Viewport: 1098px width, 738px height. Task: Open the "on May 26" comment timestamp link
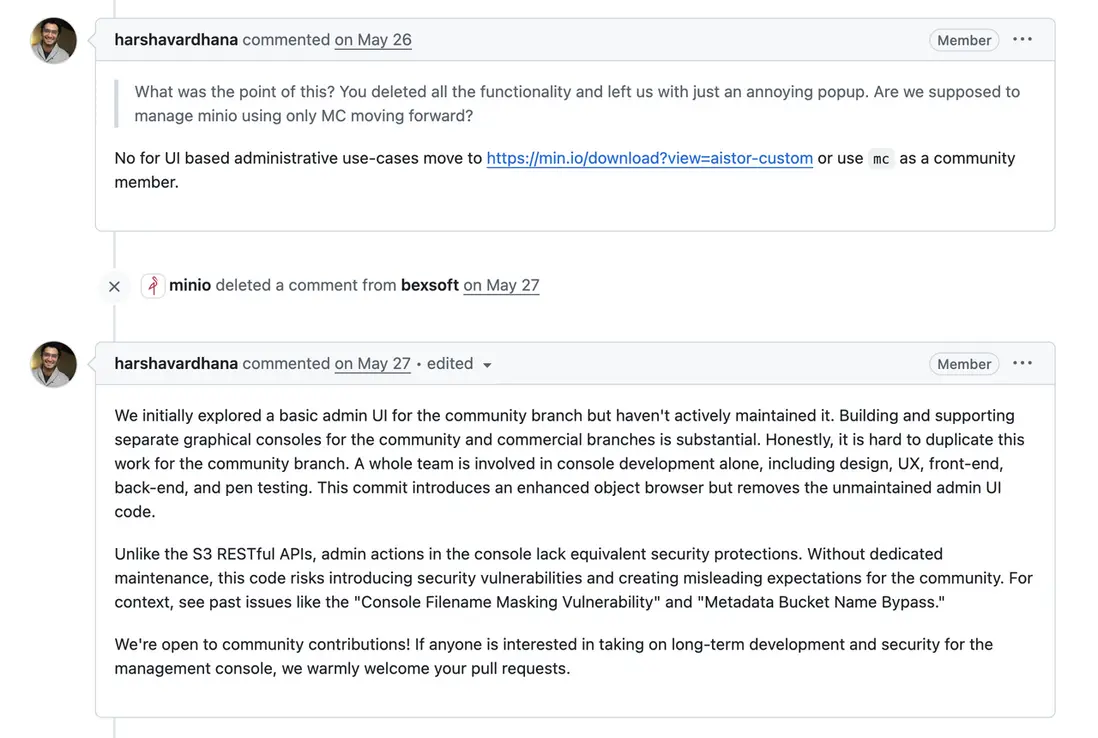pos(373,40)
